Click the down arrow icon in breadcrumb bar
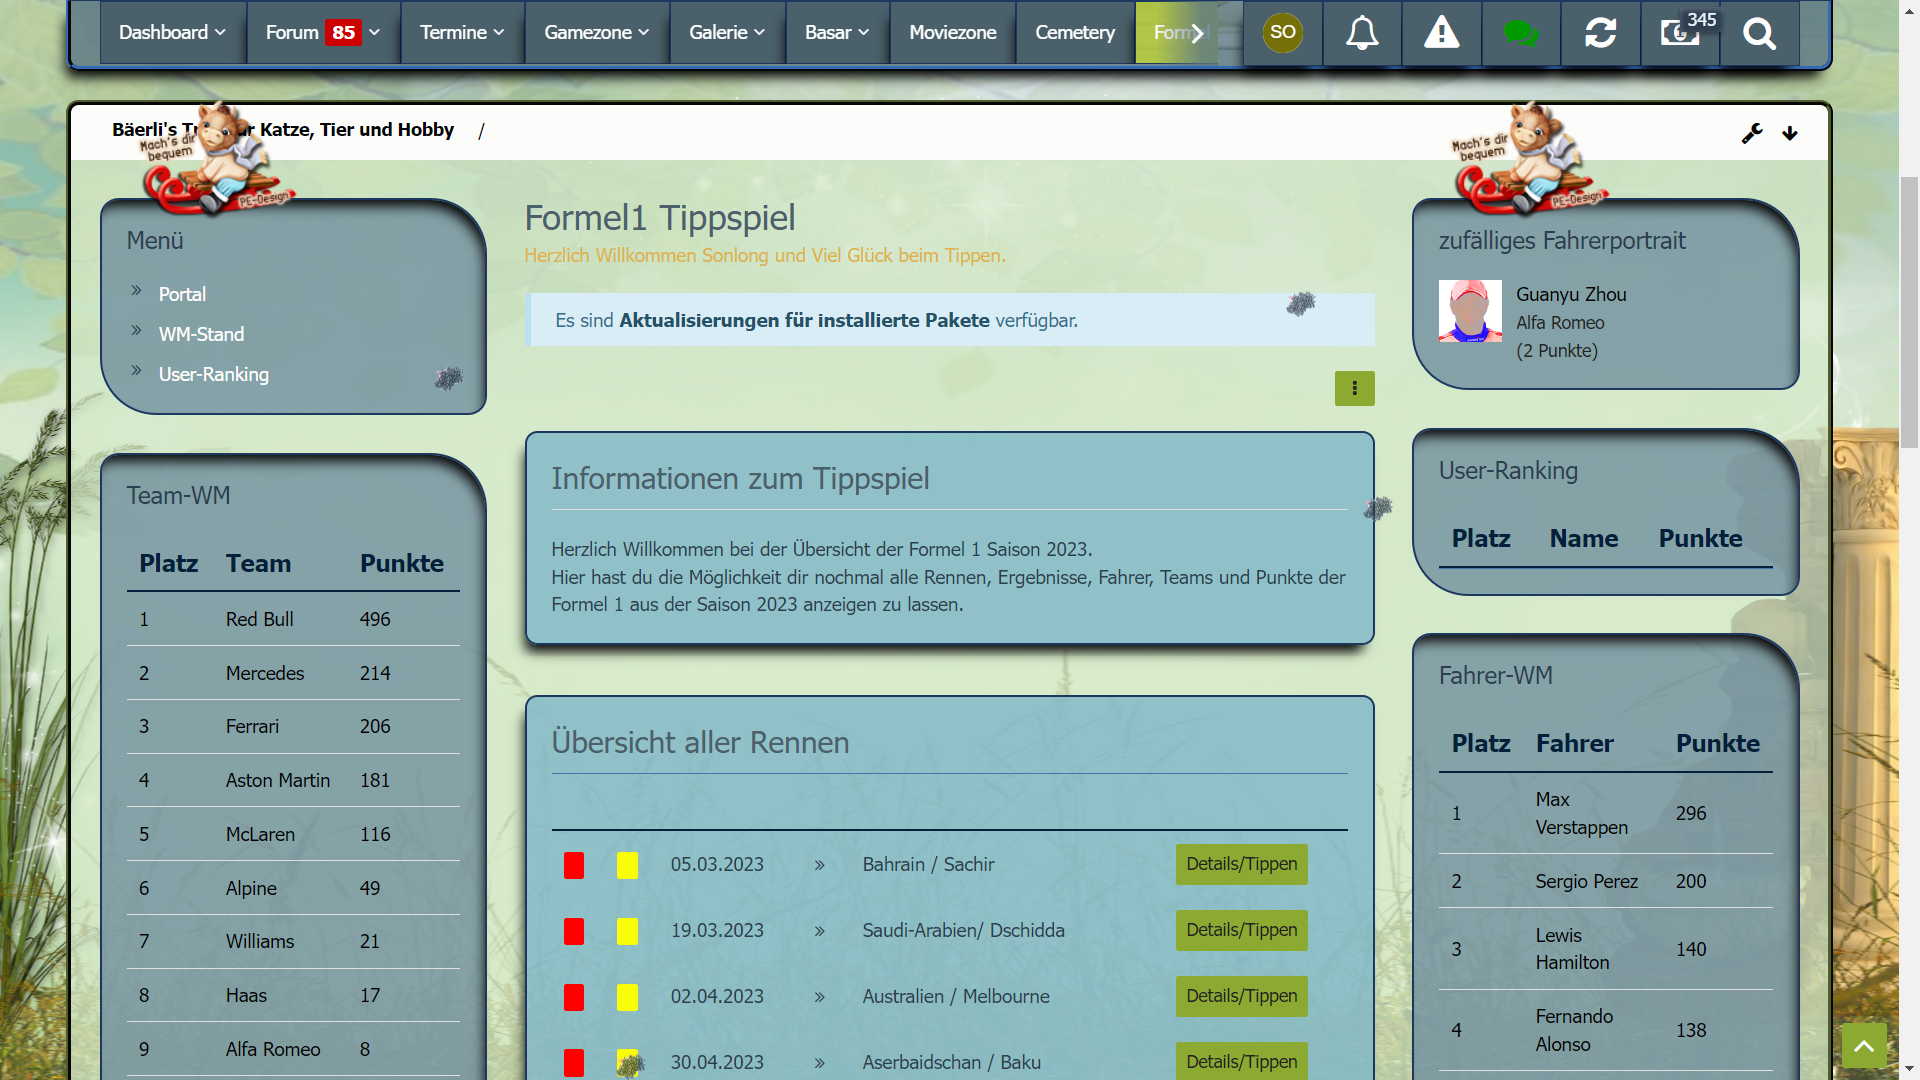The width and height of the screenshot is (1920, 1080). coord(1790,133)
